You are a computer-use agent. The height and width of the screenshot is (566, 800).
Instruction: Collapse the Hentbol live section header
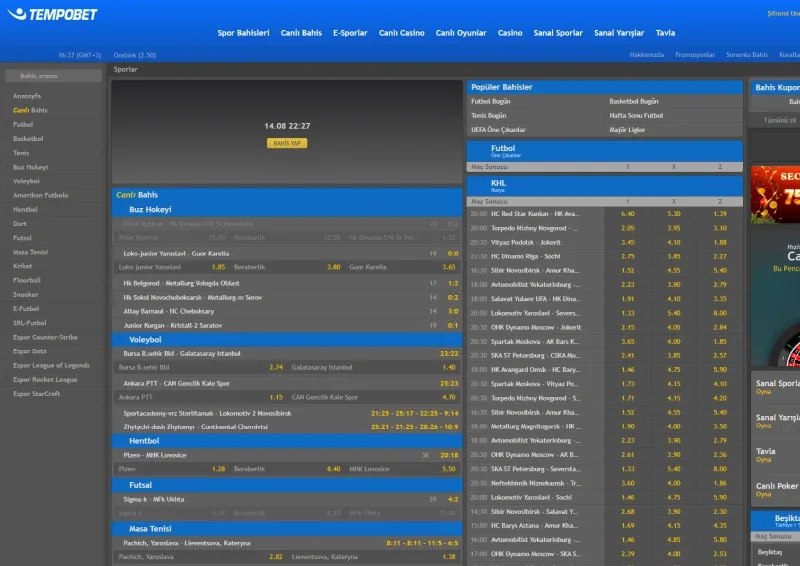coord(287,441)
